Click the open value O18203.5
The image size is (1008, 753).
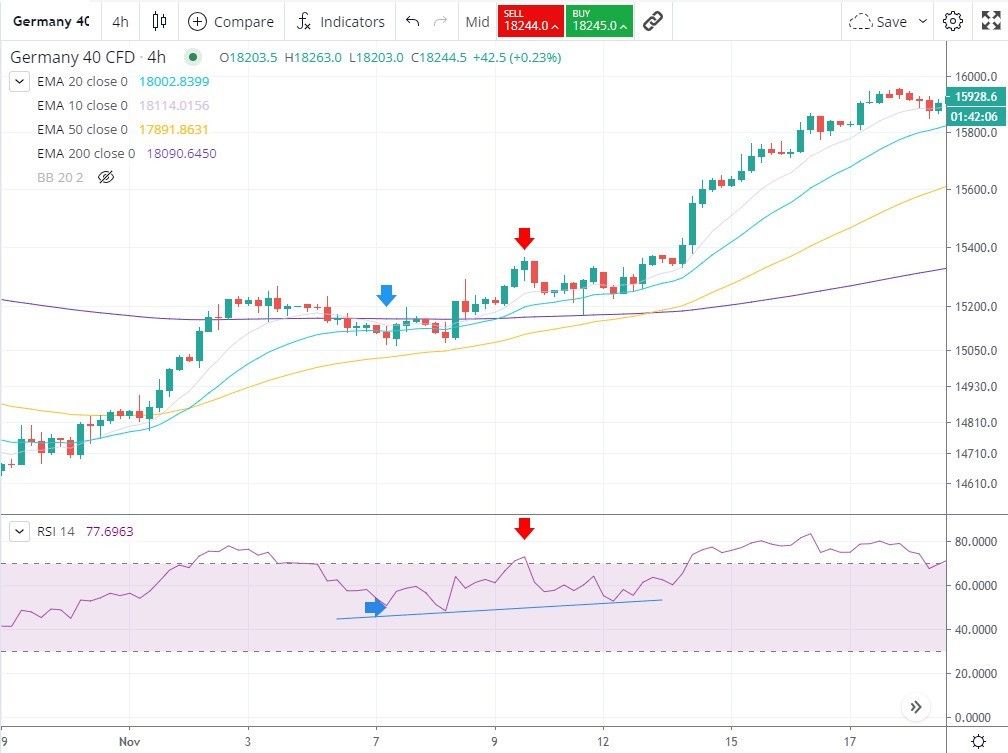[248, 57]
